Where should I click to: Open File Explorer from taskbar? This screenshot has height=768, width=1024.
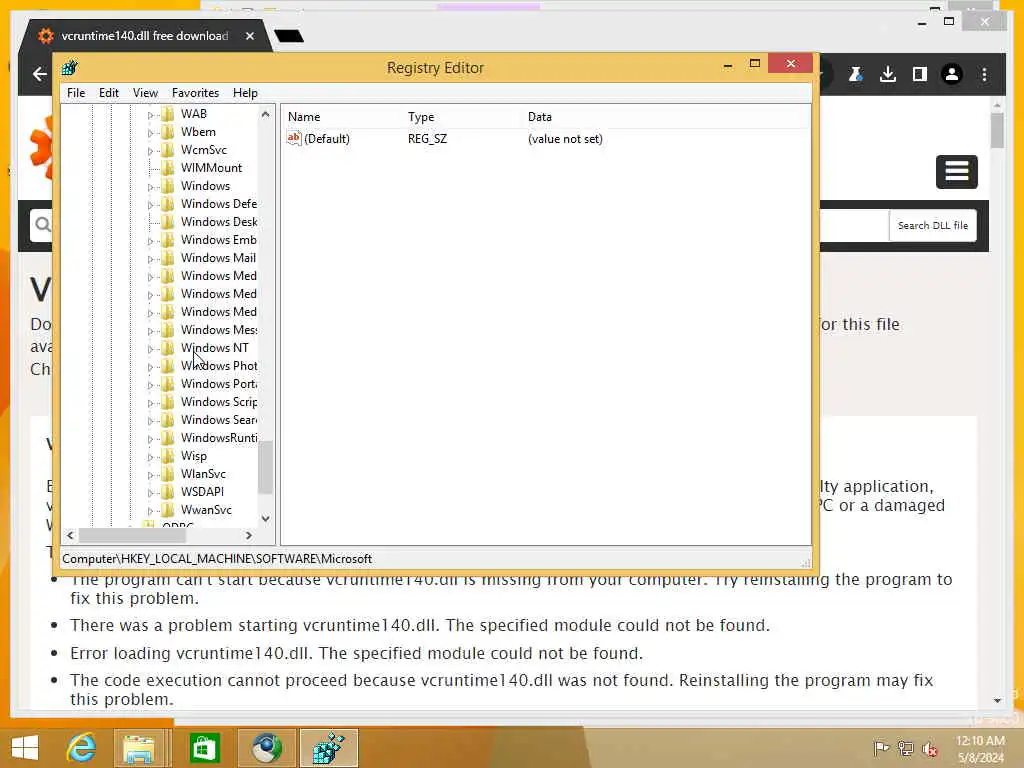tap(139, 748)
